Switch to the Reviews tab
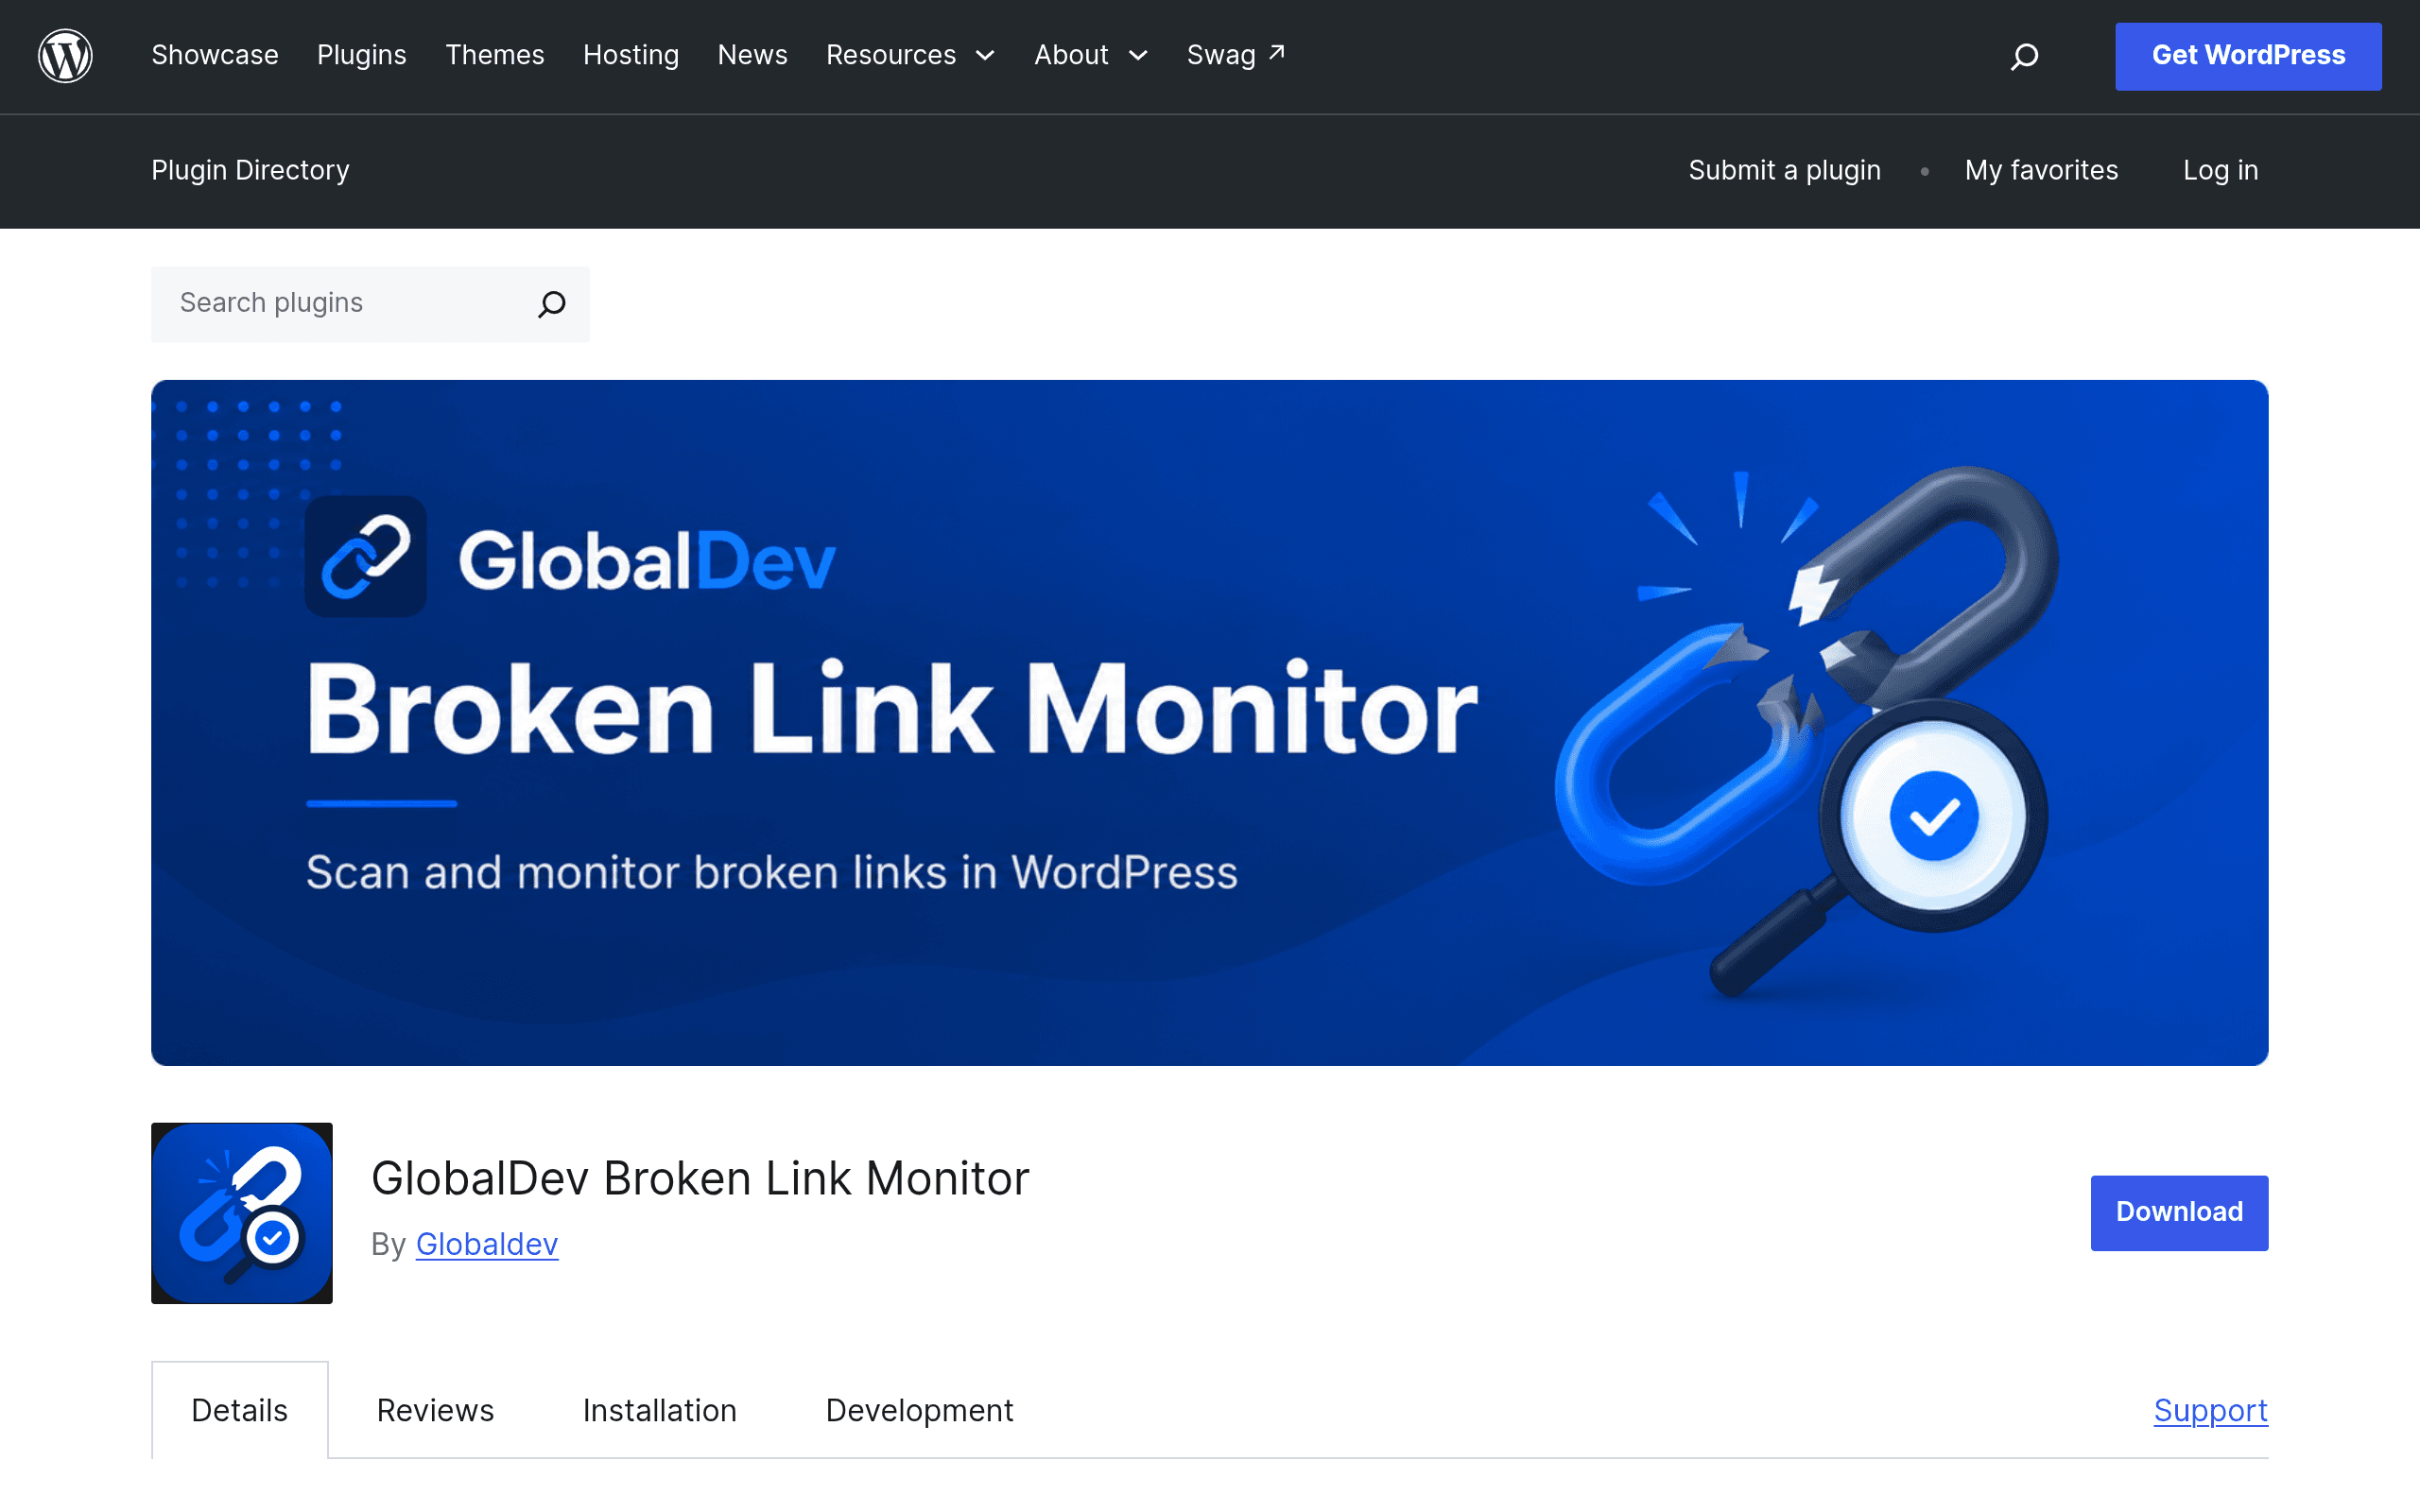The width and height of the screenshot is (2420, 1512). click(435, 1410)
